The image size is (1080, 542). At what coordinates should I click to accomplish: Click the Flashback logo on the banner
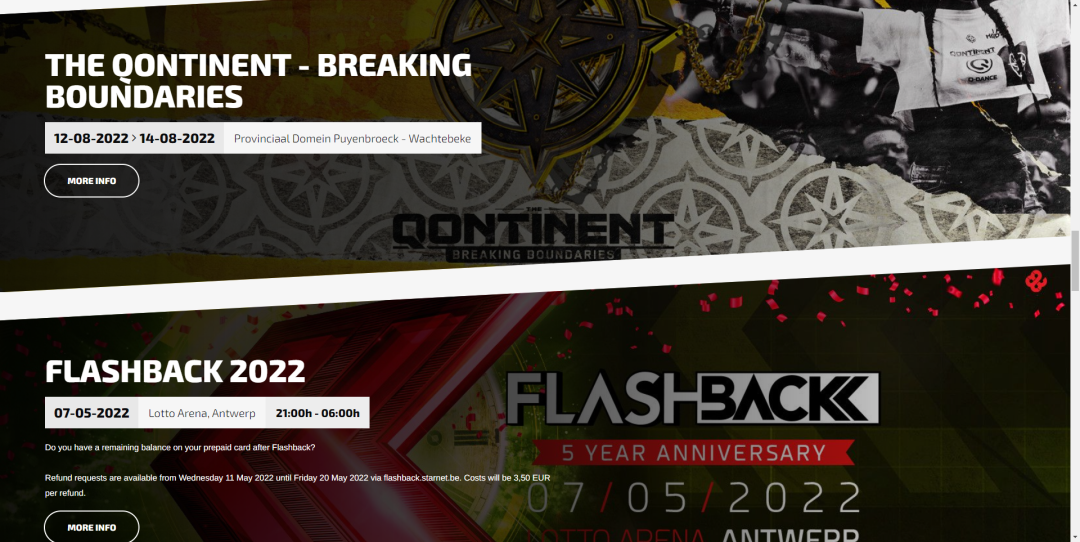pos(693,399)
